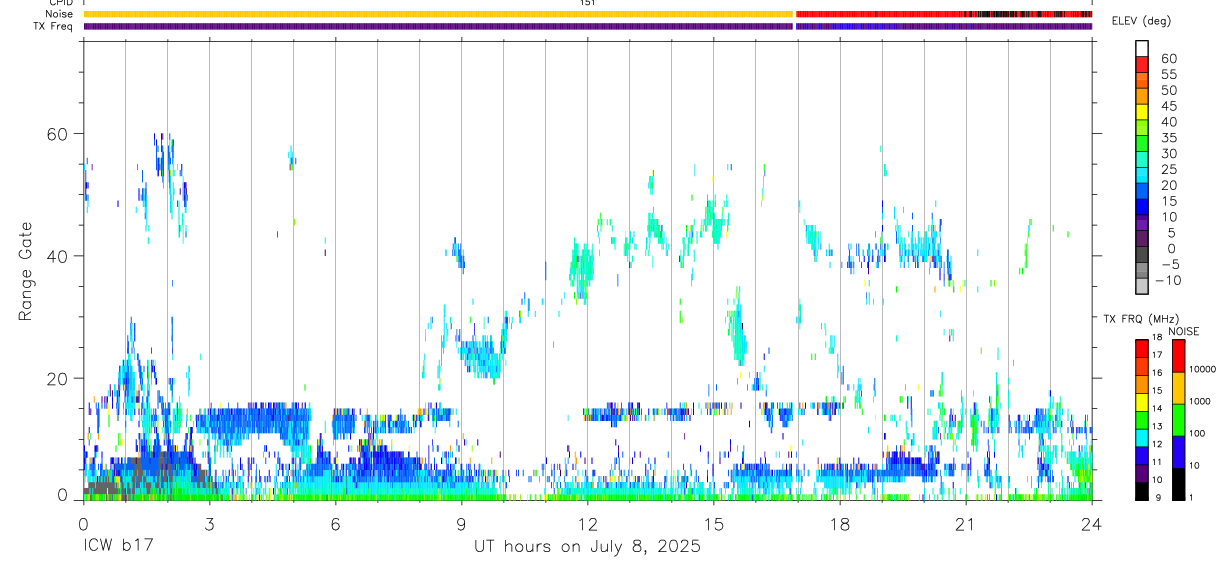
Task: Pick the yellow swatch in the NOISE colorbar
Action: click(1178, 388)
